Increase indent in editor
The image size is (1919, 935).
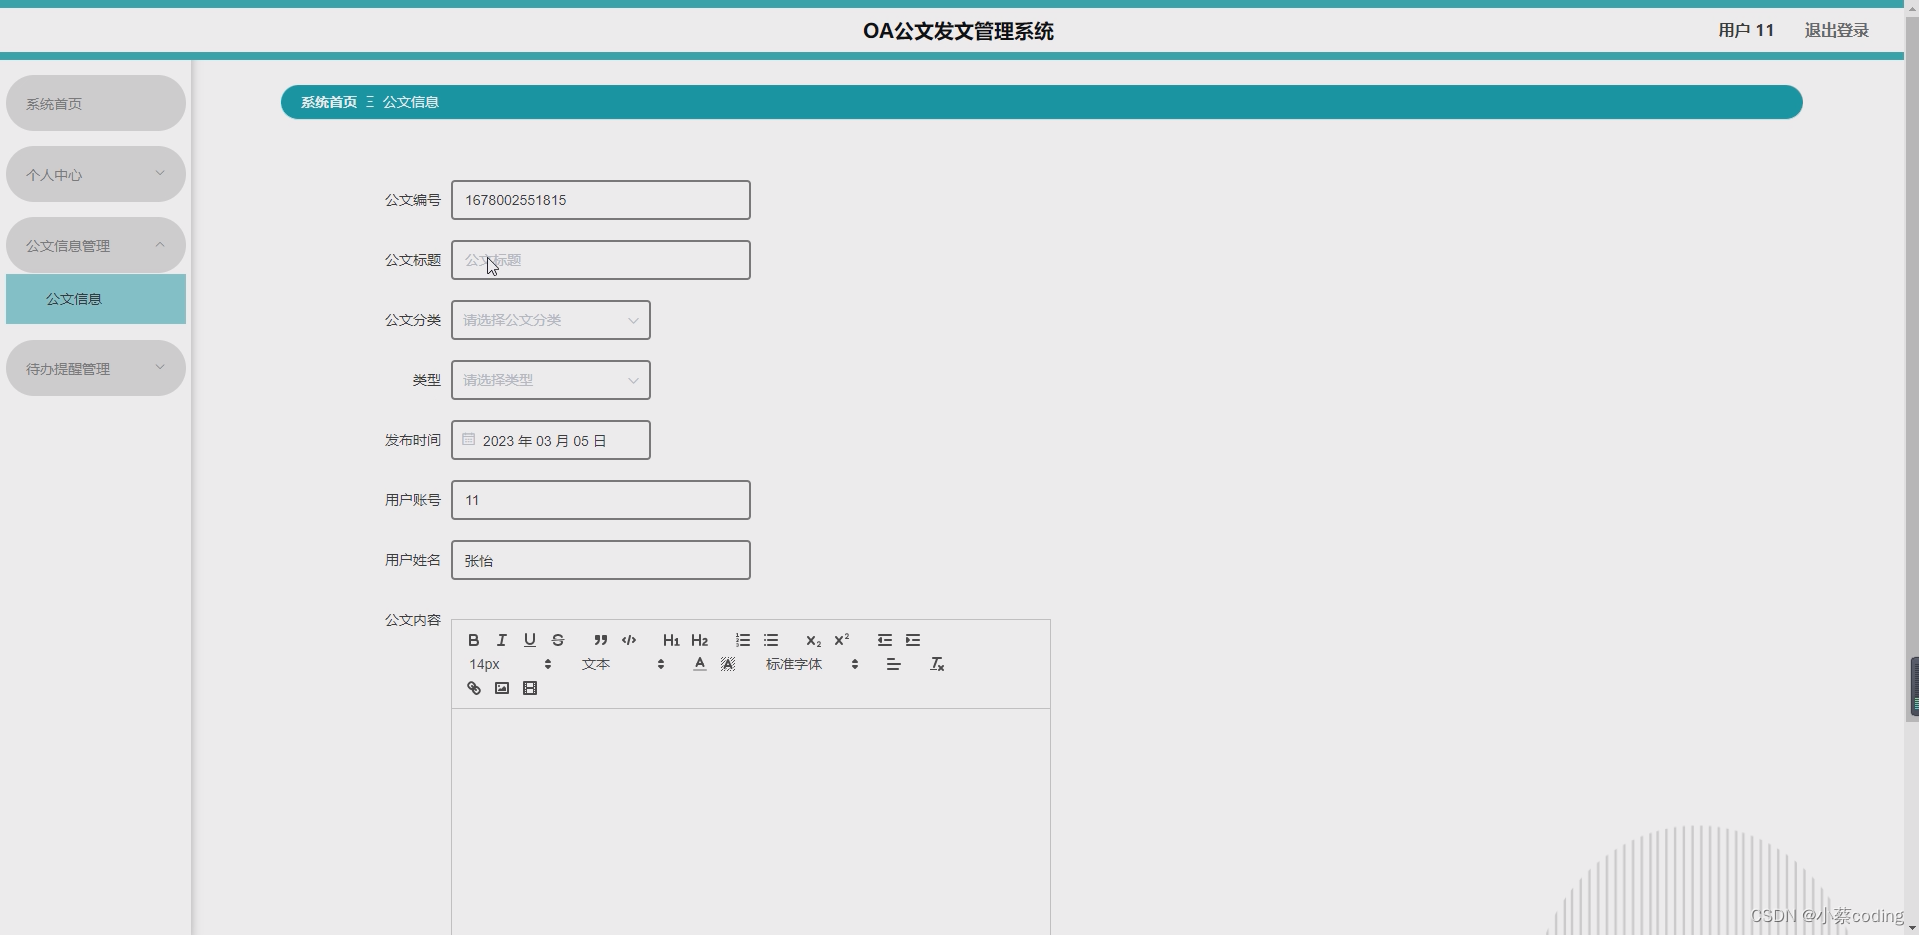(x=913, y=640)
